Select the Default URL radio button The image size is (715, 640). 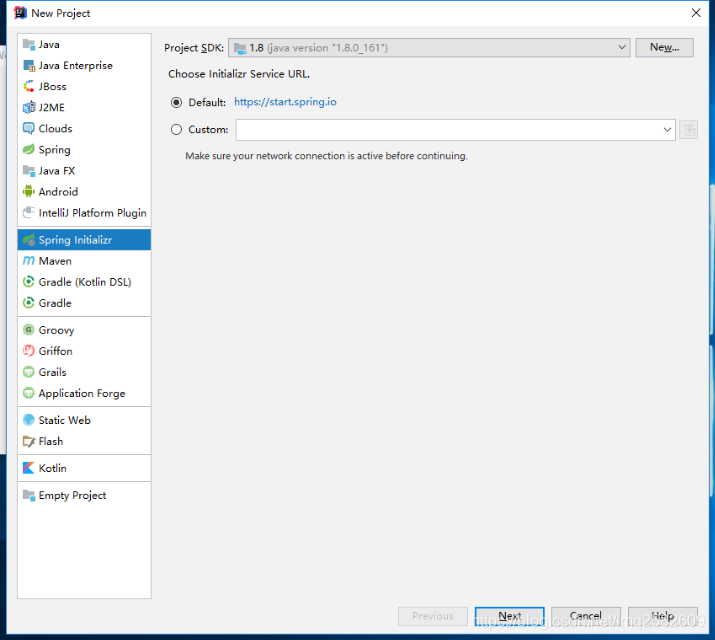[x=176, y=103]
